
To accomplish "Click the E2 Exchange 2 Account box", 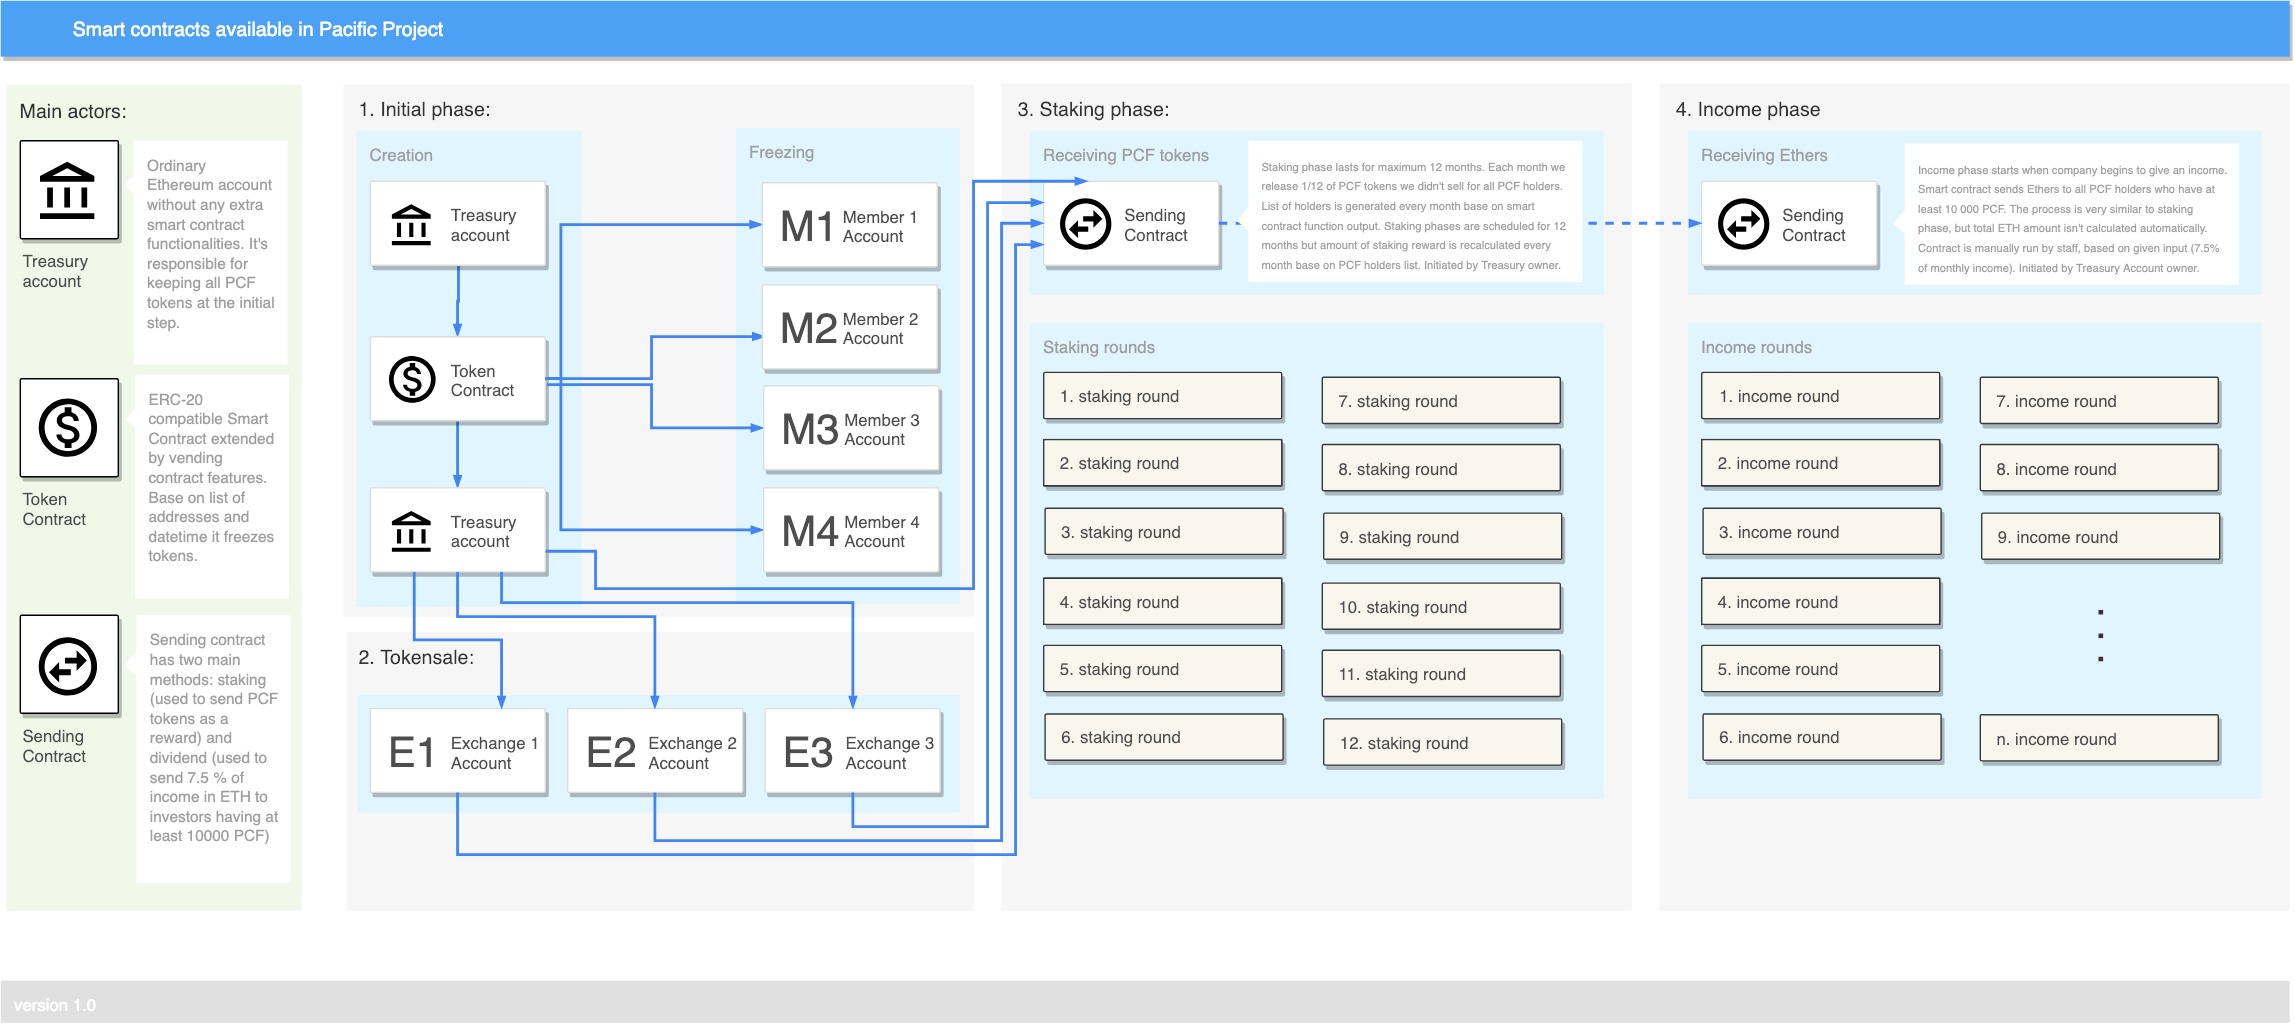I will 656,752.
